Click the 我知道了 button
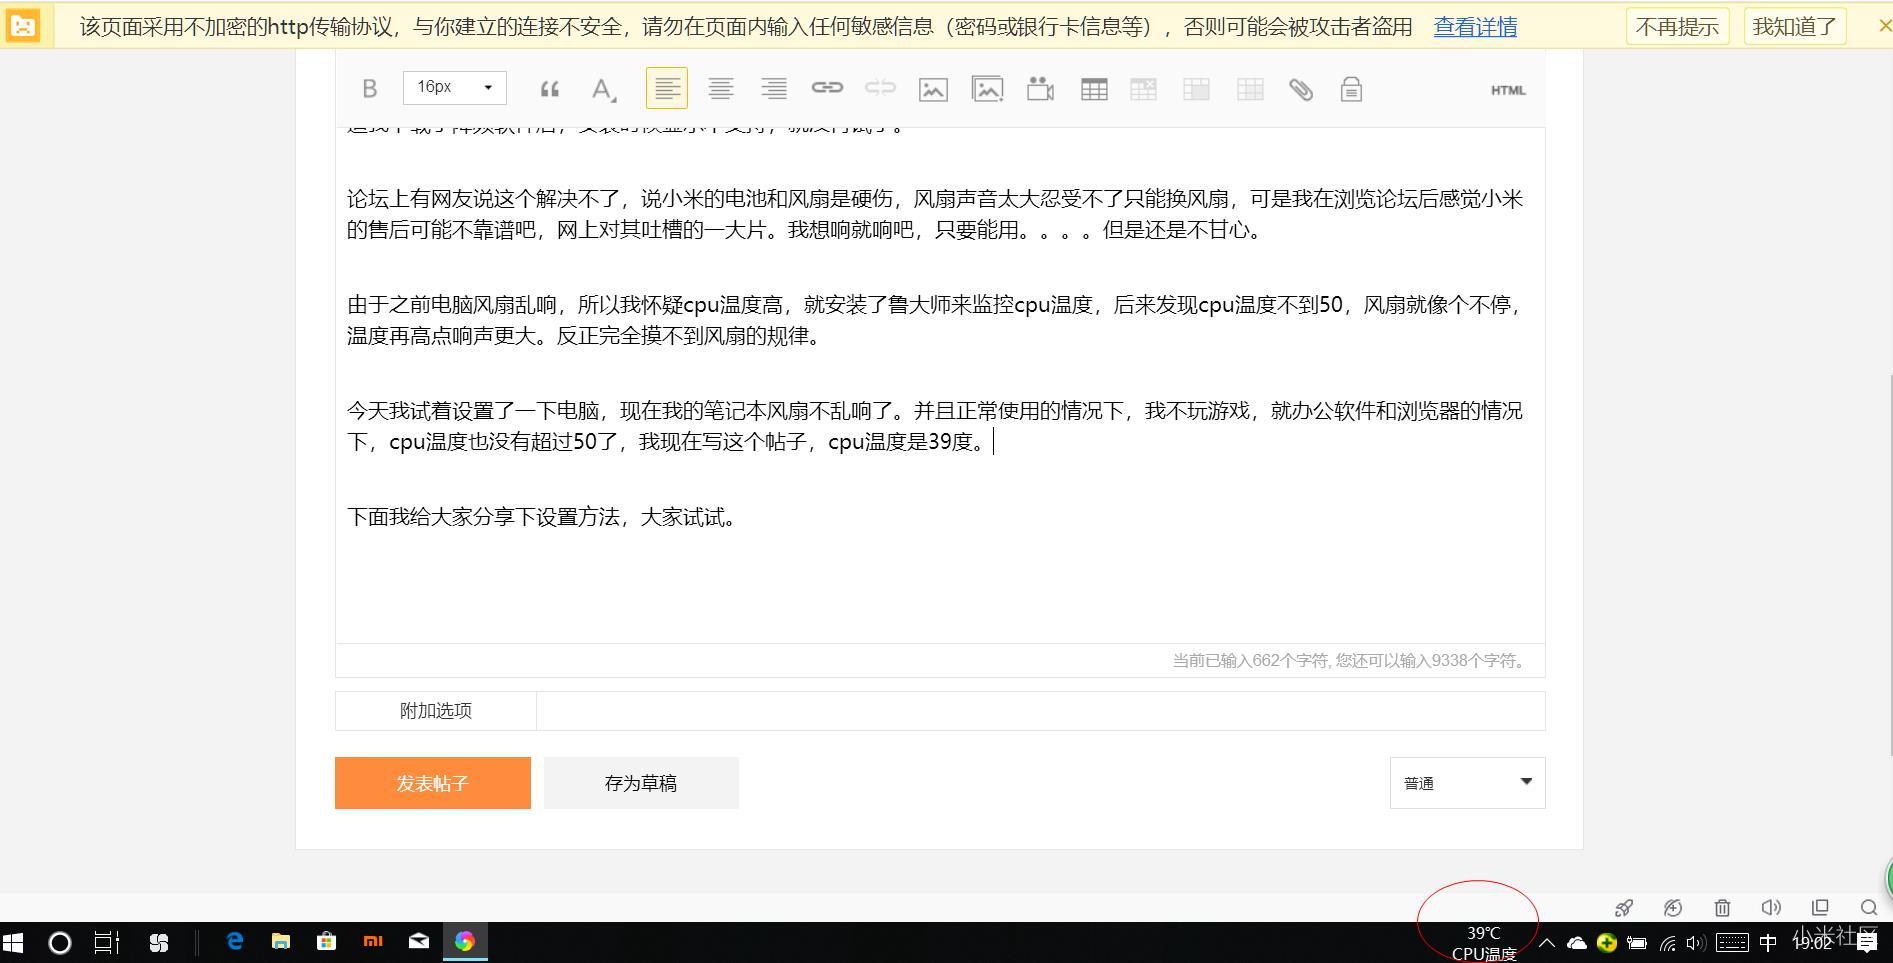The width and height of the screenshot is (1893, 963). click(x=1795, y=27)
